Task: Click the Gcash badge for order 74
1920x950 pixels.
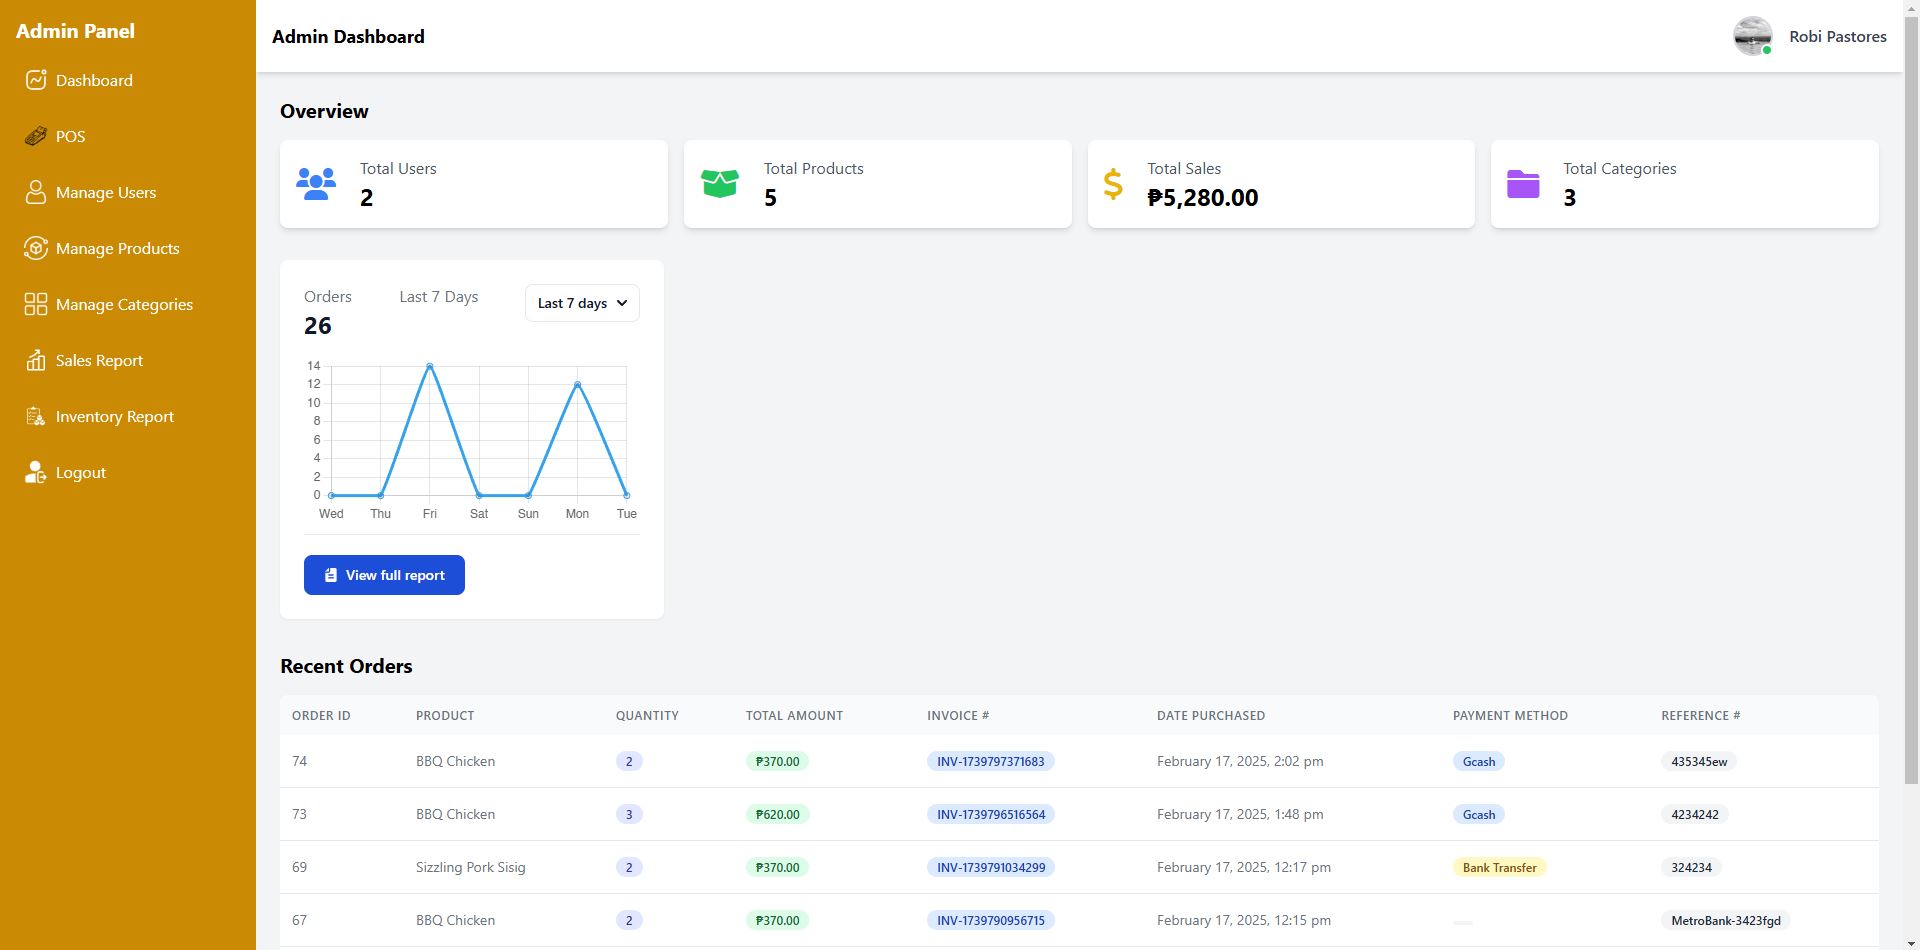Action: (1479, 761)
